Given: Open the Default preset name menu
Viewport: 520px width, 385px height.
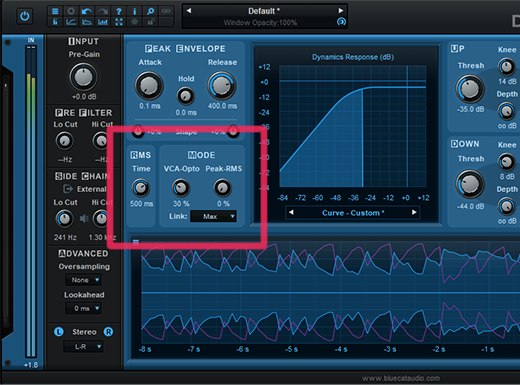Looking at the screenshot, I should 264,11.
